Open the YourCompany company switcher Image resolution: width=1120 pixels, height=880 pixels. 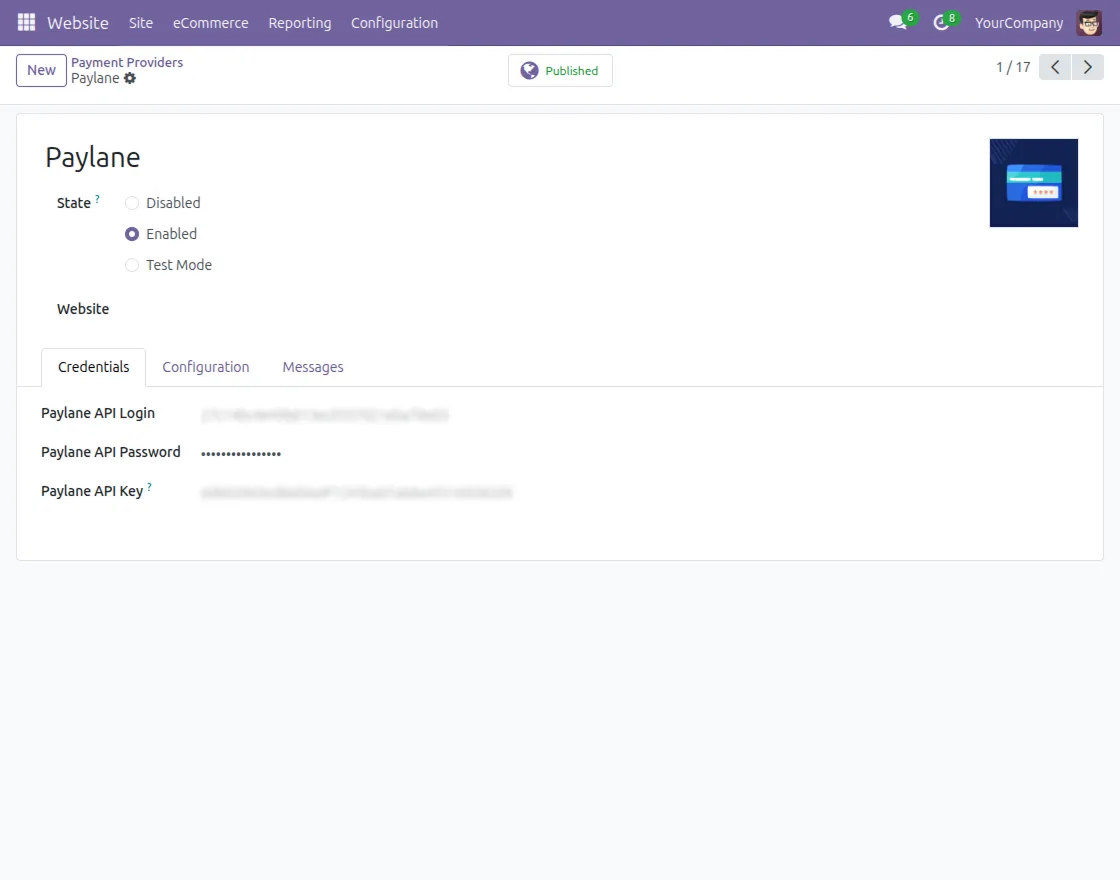click(x=1019, y=22)
